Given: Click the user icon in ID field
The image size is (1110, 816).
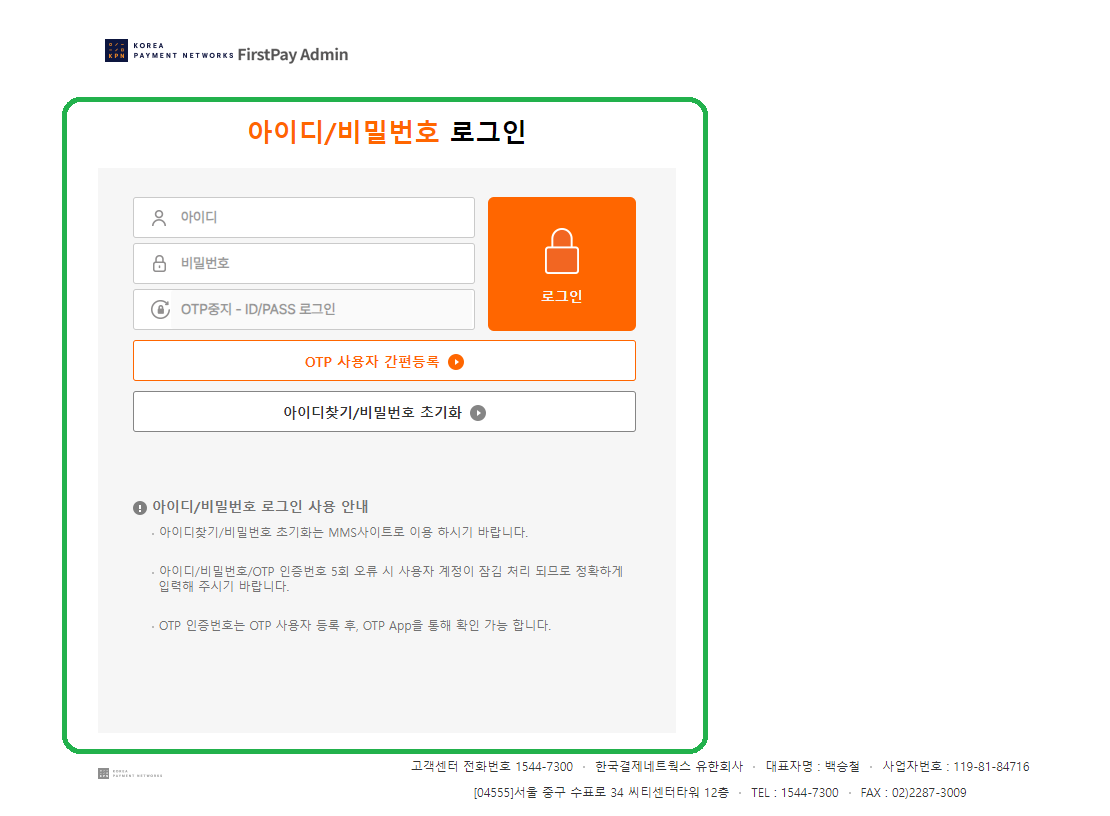Looking at the screenshot, I should [159, 218].
